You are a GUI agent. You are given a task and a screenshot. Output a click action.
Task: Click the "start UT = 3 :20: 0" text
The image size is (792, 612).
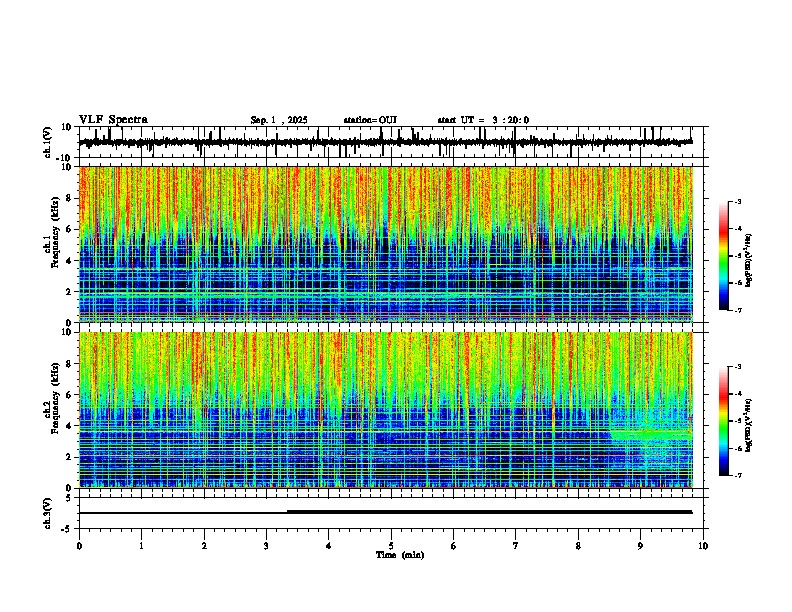[x=483, y=120]
